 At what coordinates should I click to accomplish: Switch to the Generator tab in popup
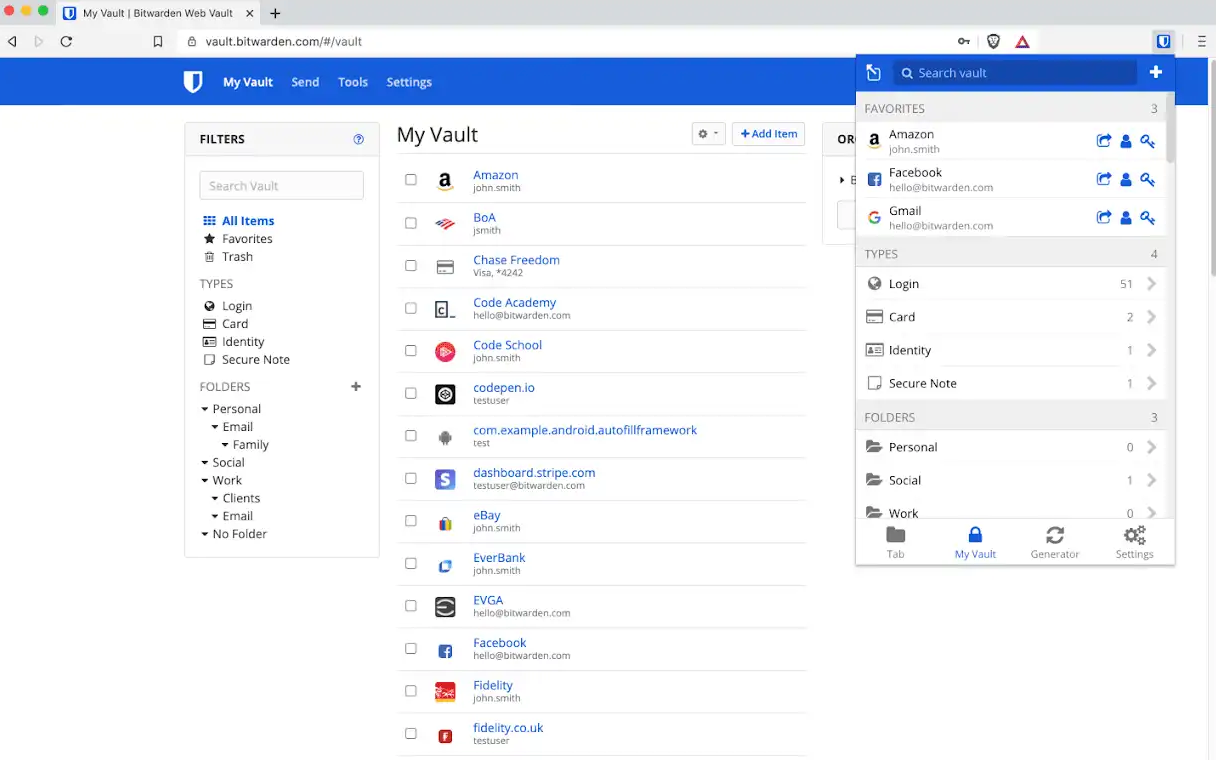click(x=1054, y=542)
